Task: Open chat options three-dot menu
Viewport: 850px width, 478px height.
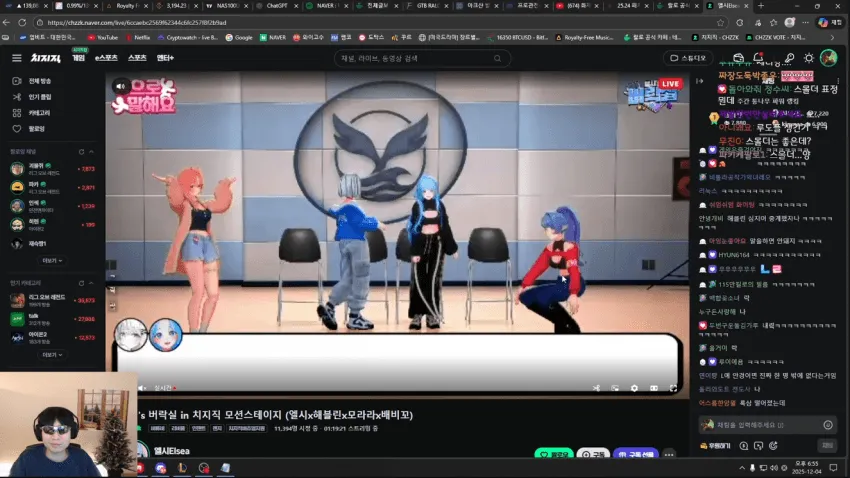Action: pos(838,81)
